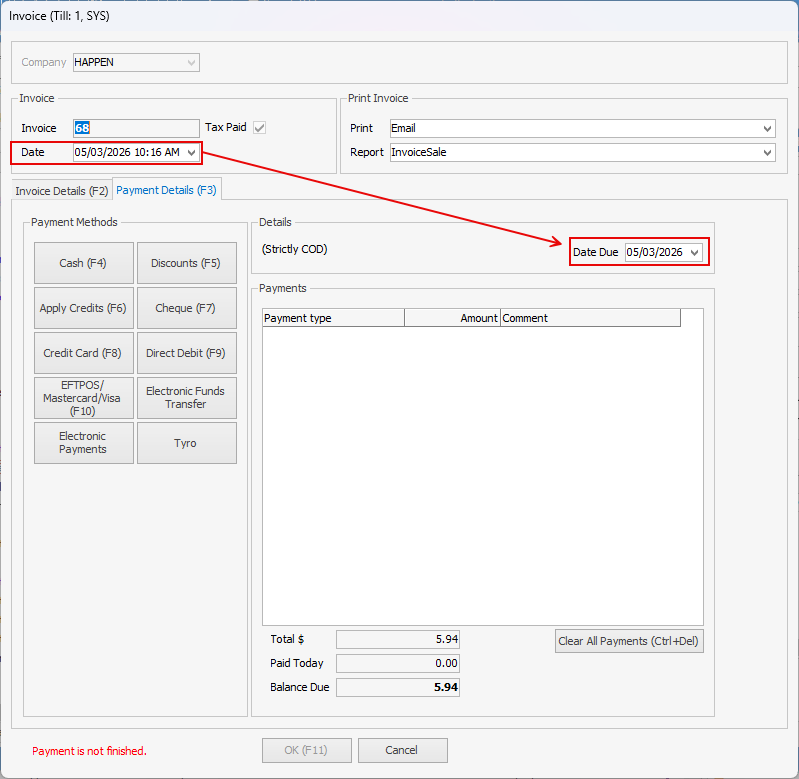
Task: Click the Invoice number field
Action: 136,128
